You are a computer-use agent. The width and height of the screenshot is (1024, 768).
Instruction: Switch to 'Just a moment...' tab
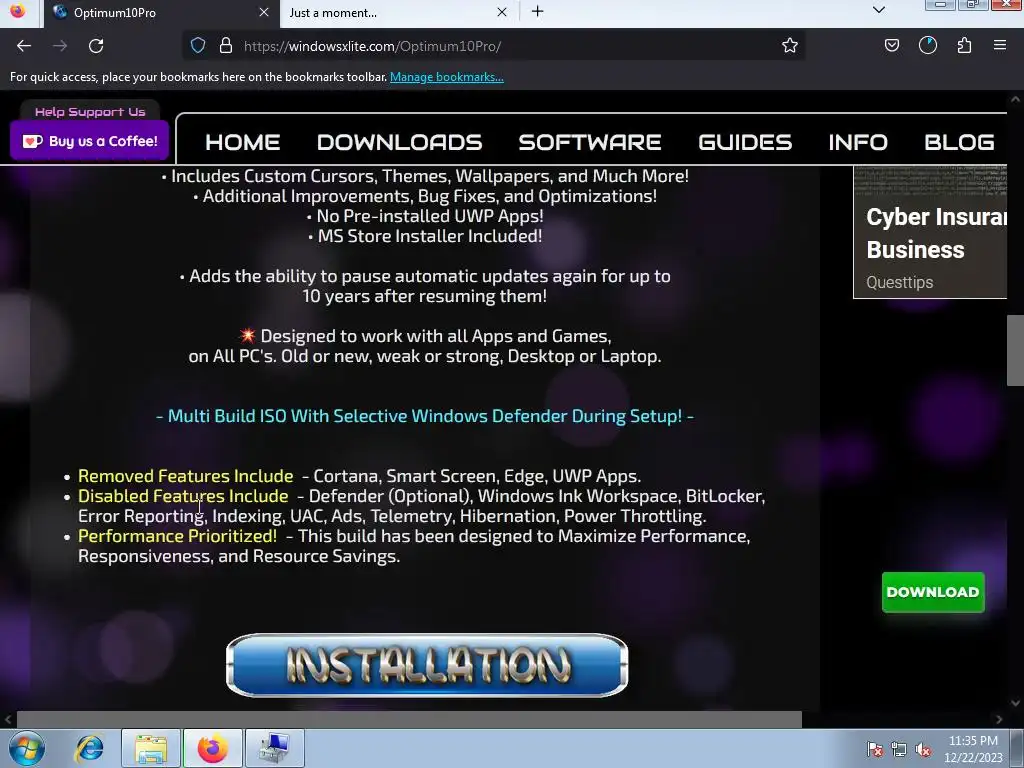coord(398,12)
